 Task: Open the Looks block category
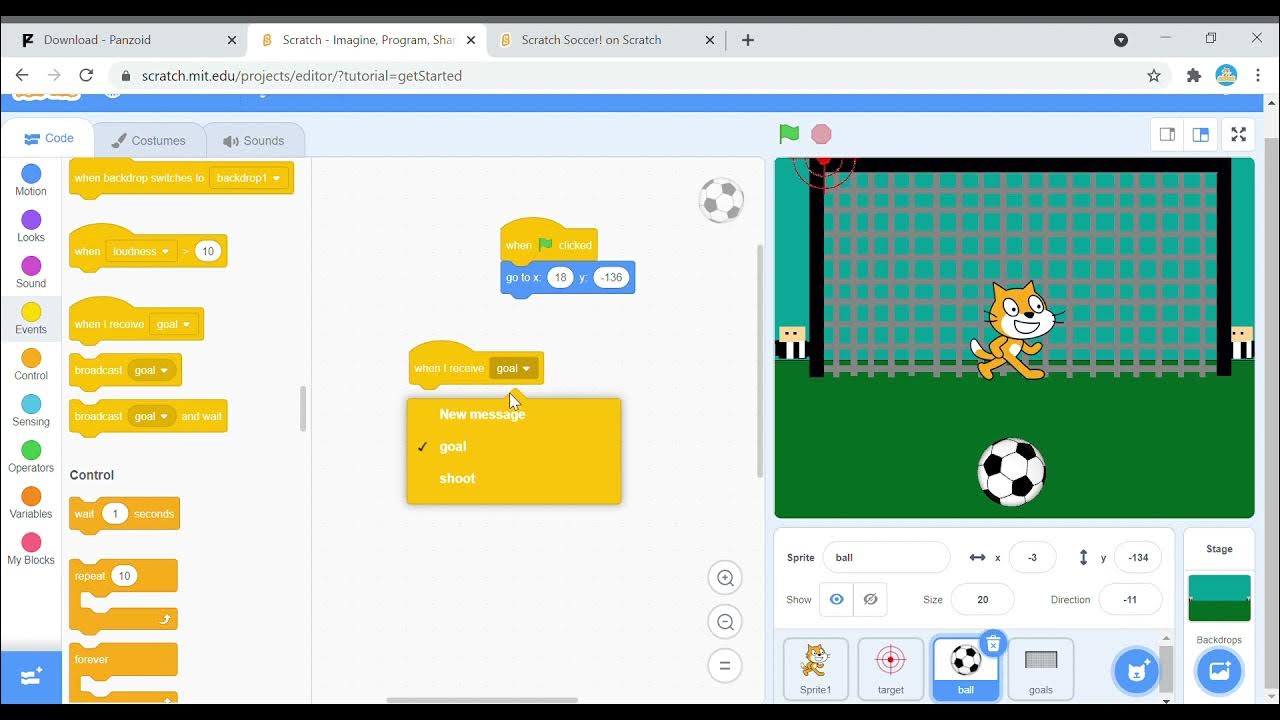tap(31, 227)
